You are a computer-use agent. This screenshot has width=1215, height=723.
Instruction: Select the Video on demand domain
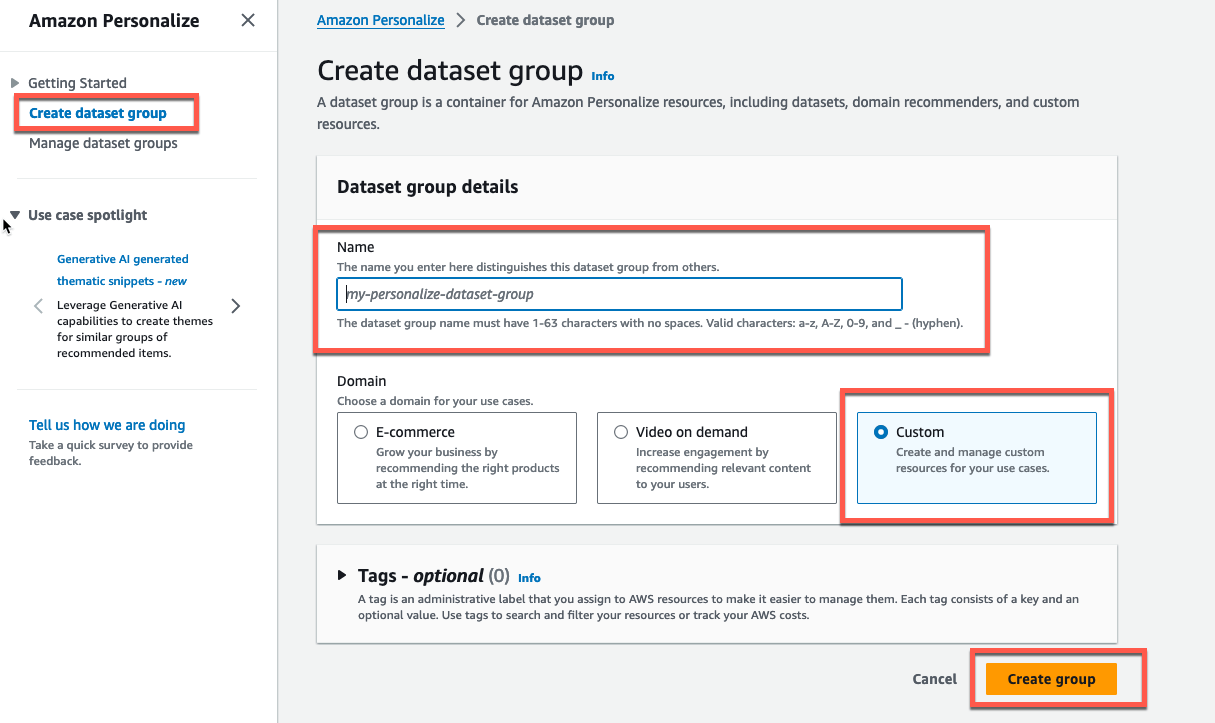[x=716, y=458]
